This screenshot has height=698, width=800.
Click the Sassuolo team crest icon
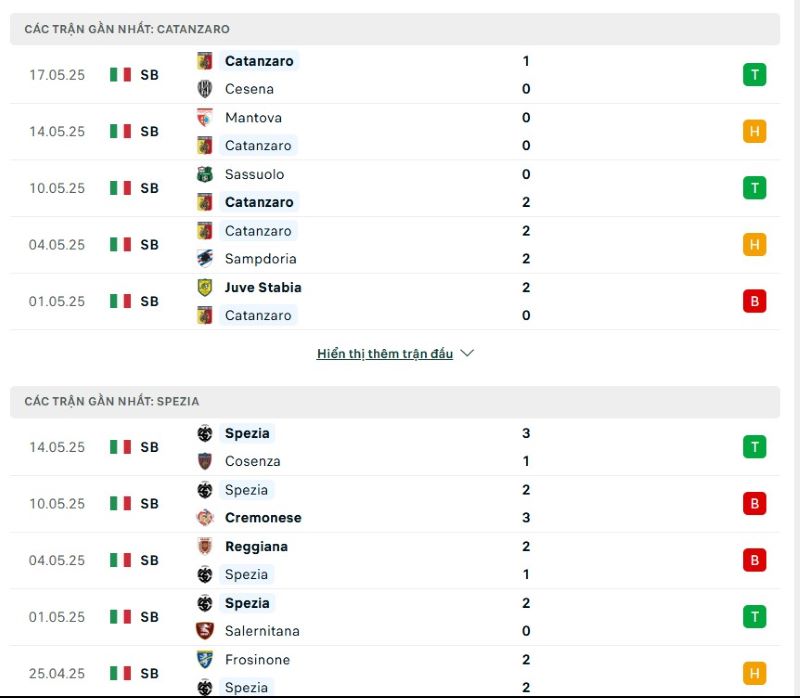[x=205, y=174]
